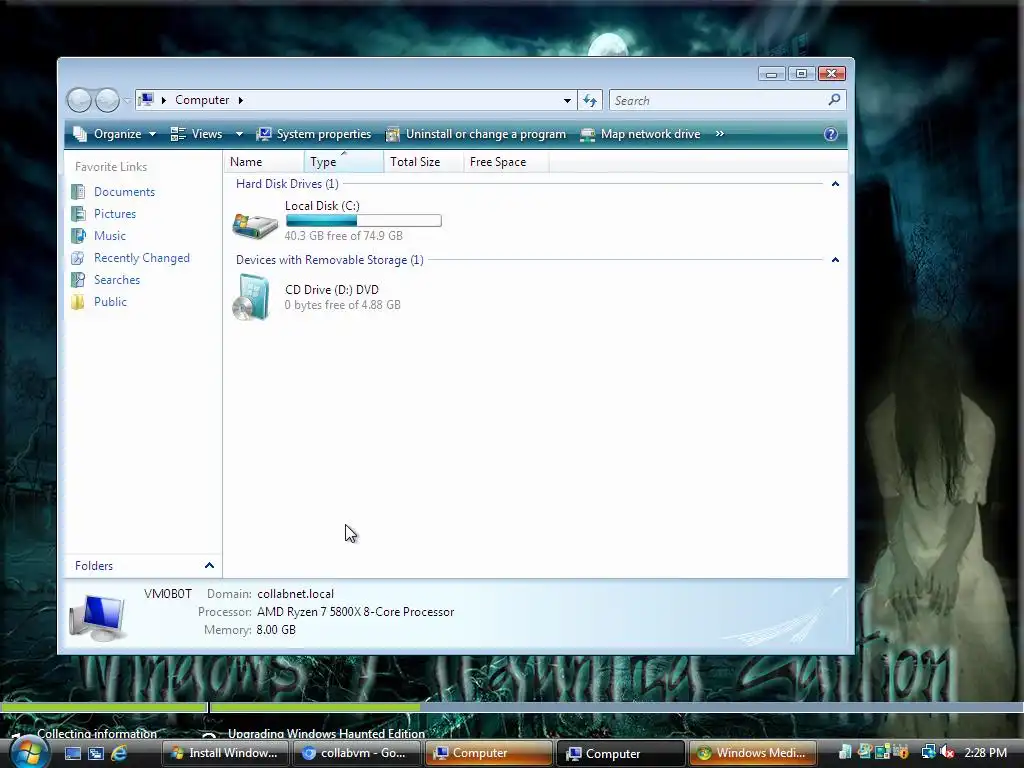
Task: Open the Help question mark icon
Action: click(x=831, y=134)
